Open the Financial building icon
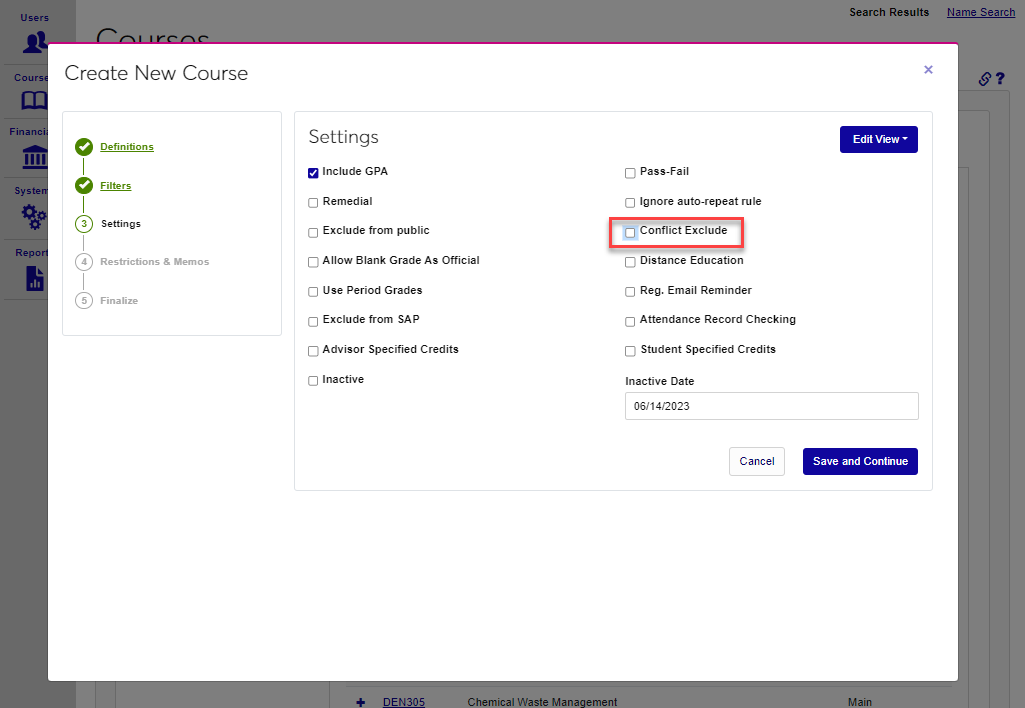1025x708 pixels. click(35, 158)
